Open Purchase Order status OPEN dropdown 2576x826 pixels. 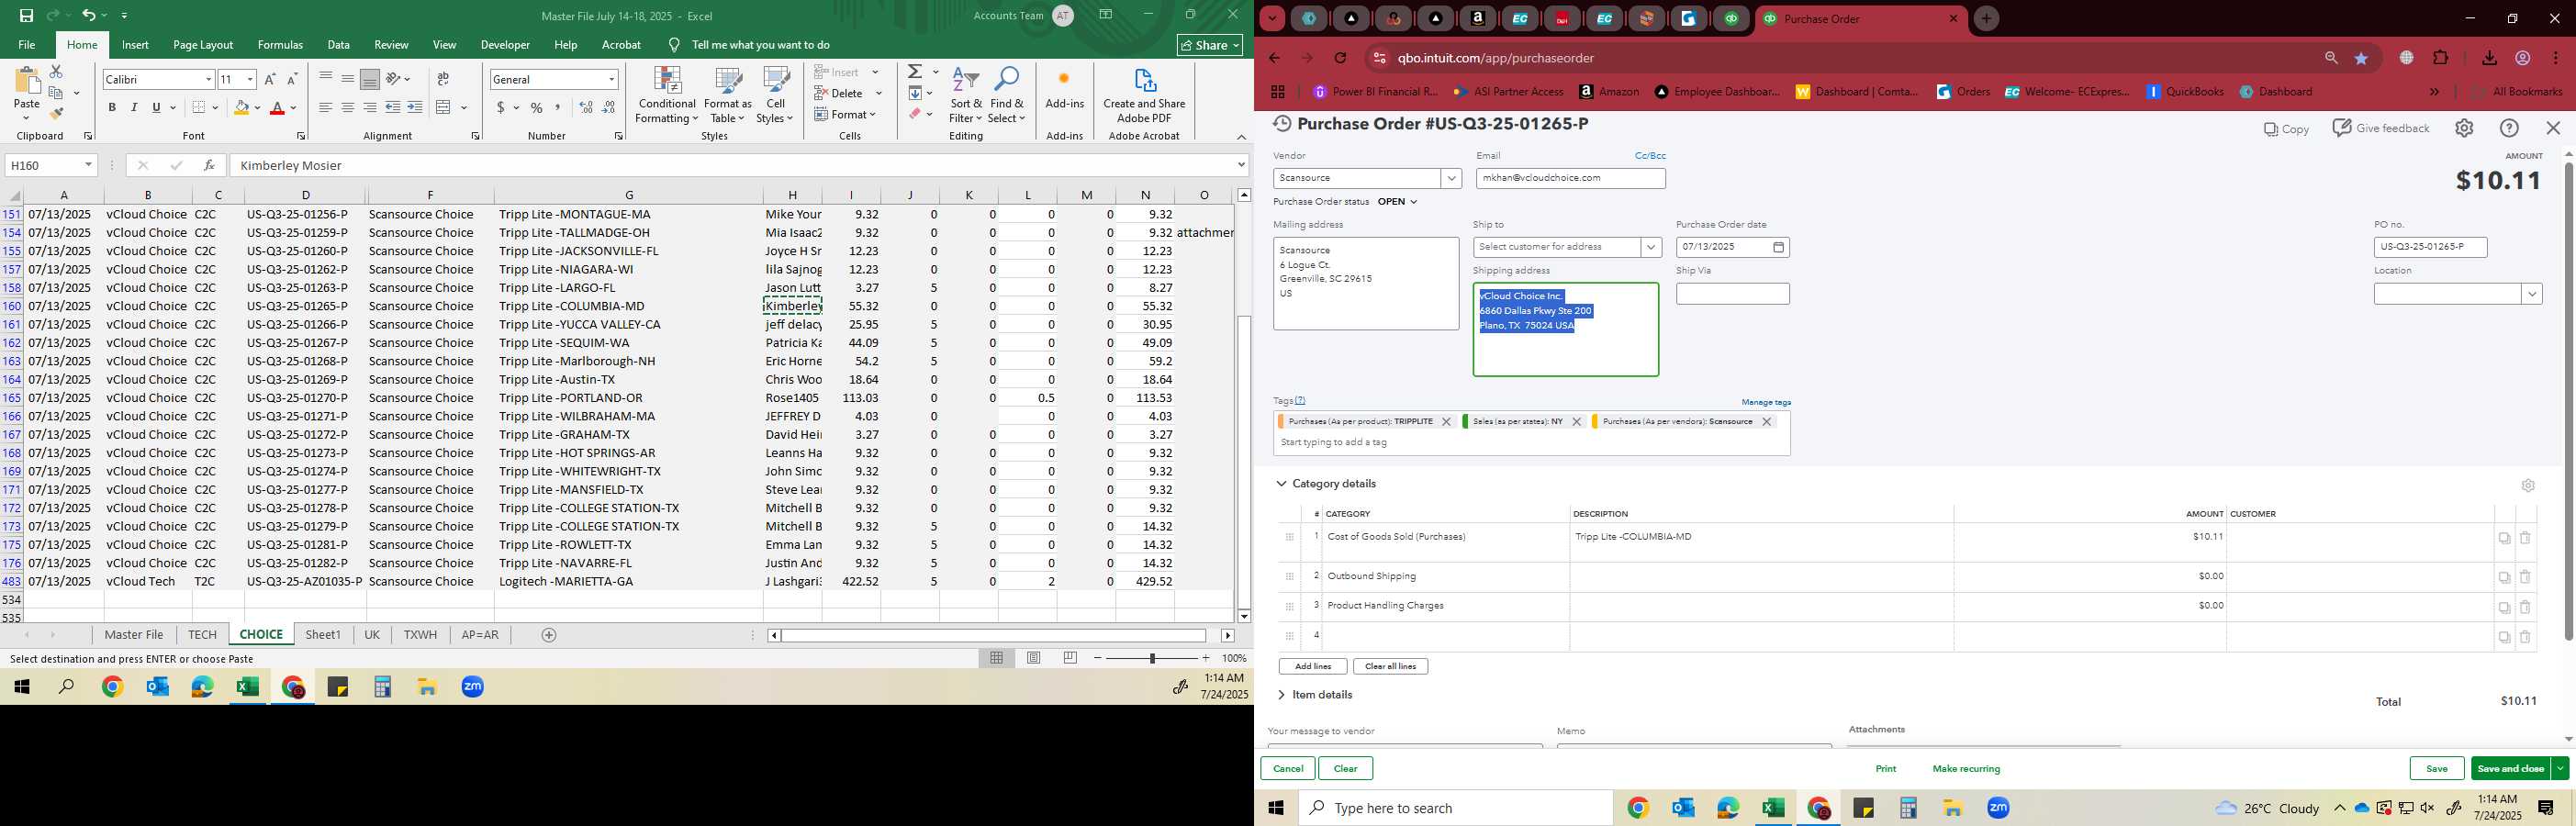coord(1398,202)
